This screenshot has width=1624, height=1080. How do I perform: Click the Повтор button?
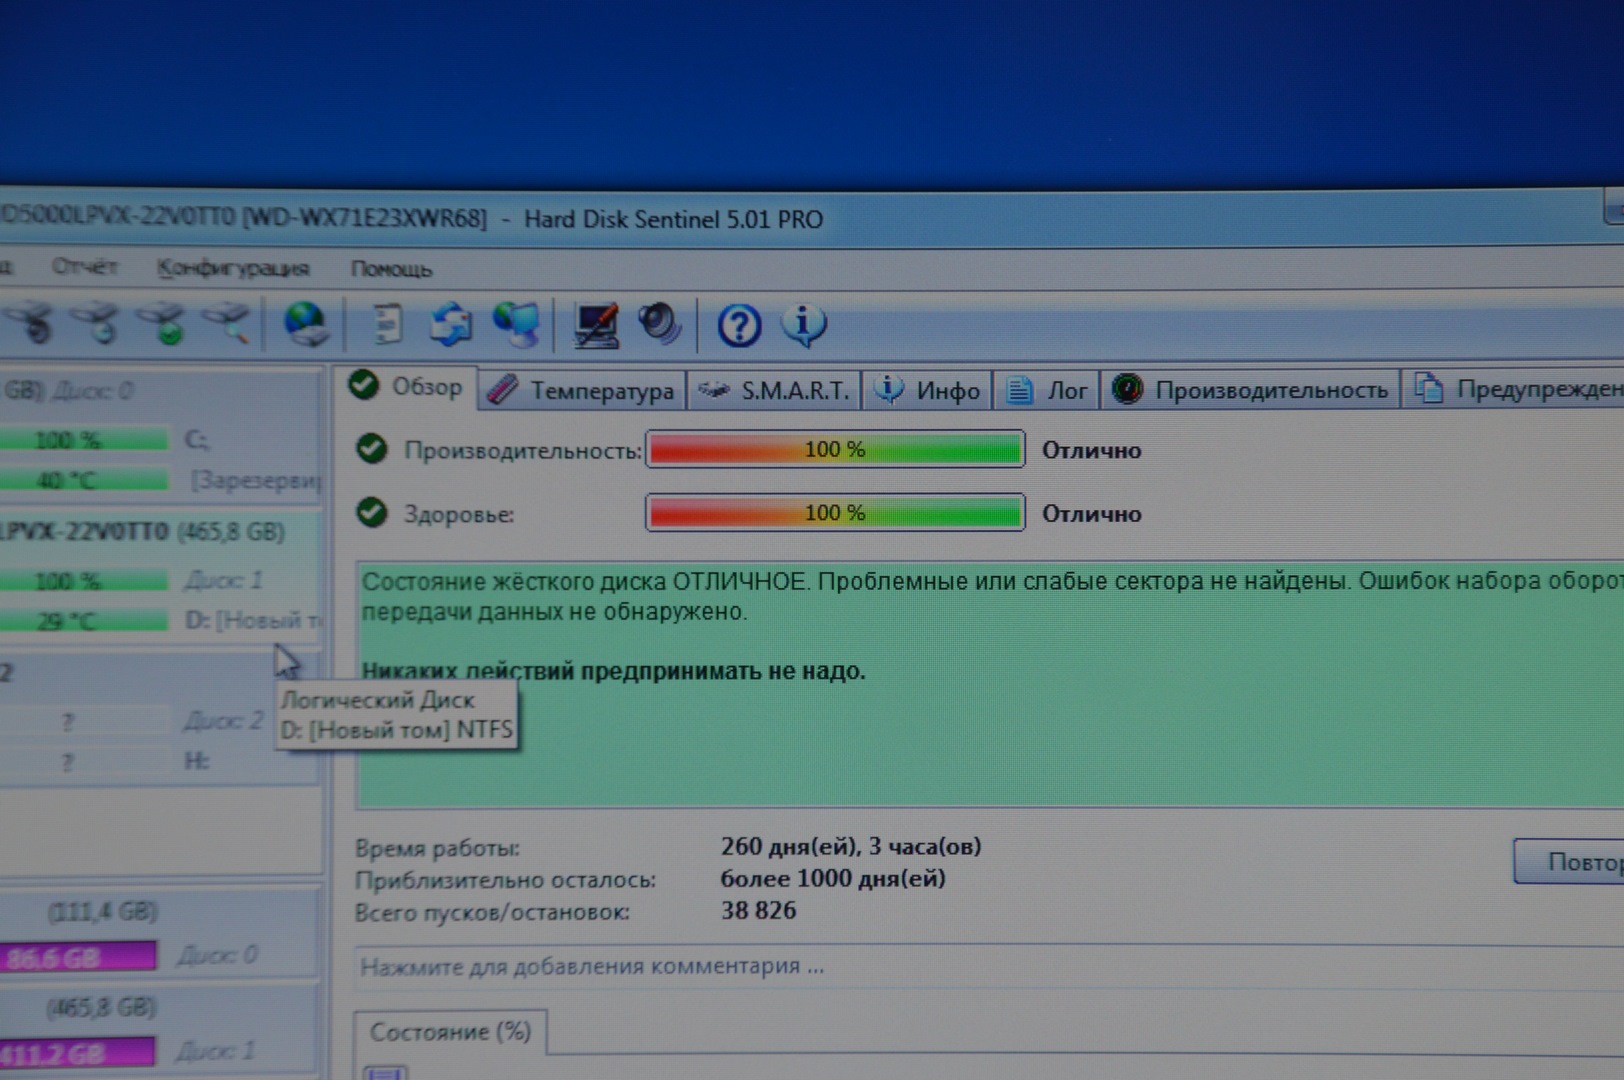tap(1569, 861)
